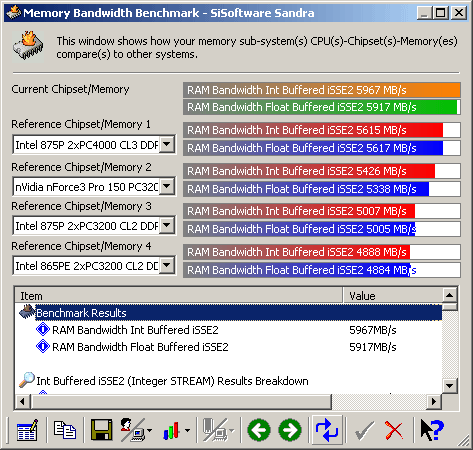
Task: Open Reference Chipset/Memory 1 dropdown
Action: [x=167, y=145]
